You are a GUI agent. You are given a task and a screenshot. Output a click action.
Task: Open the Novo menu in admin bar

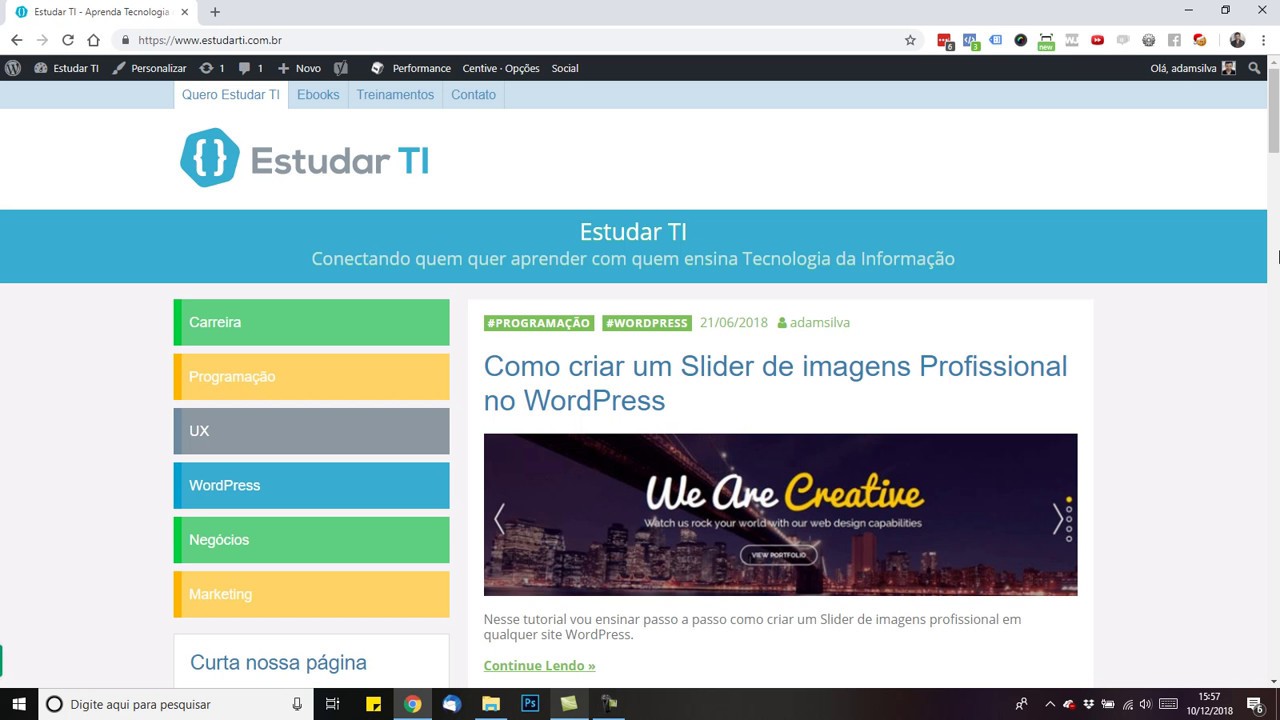click(x=299, y=68)
